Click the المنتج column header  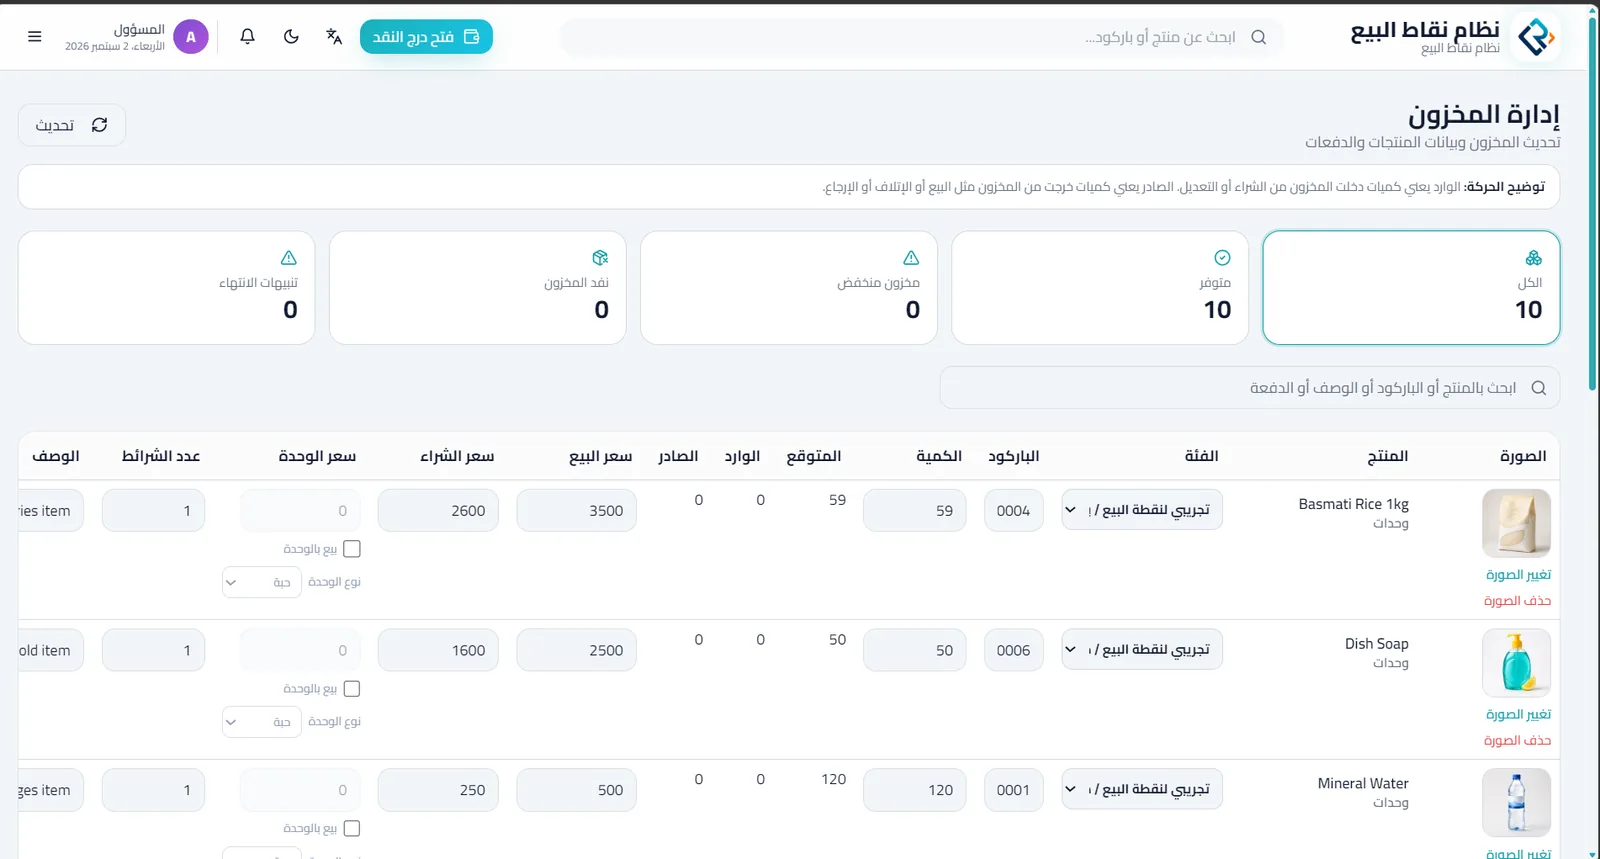(x=1388, y=457)
